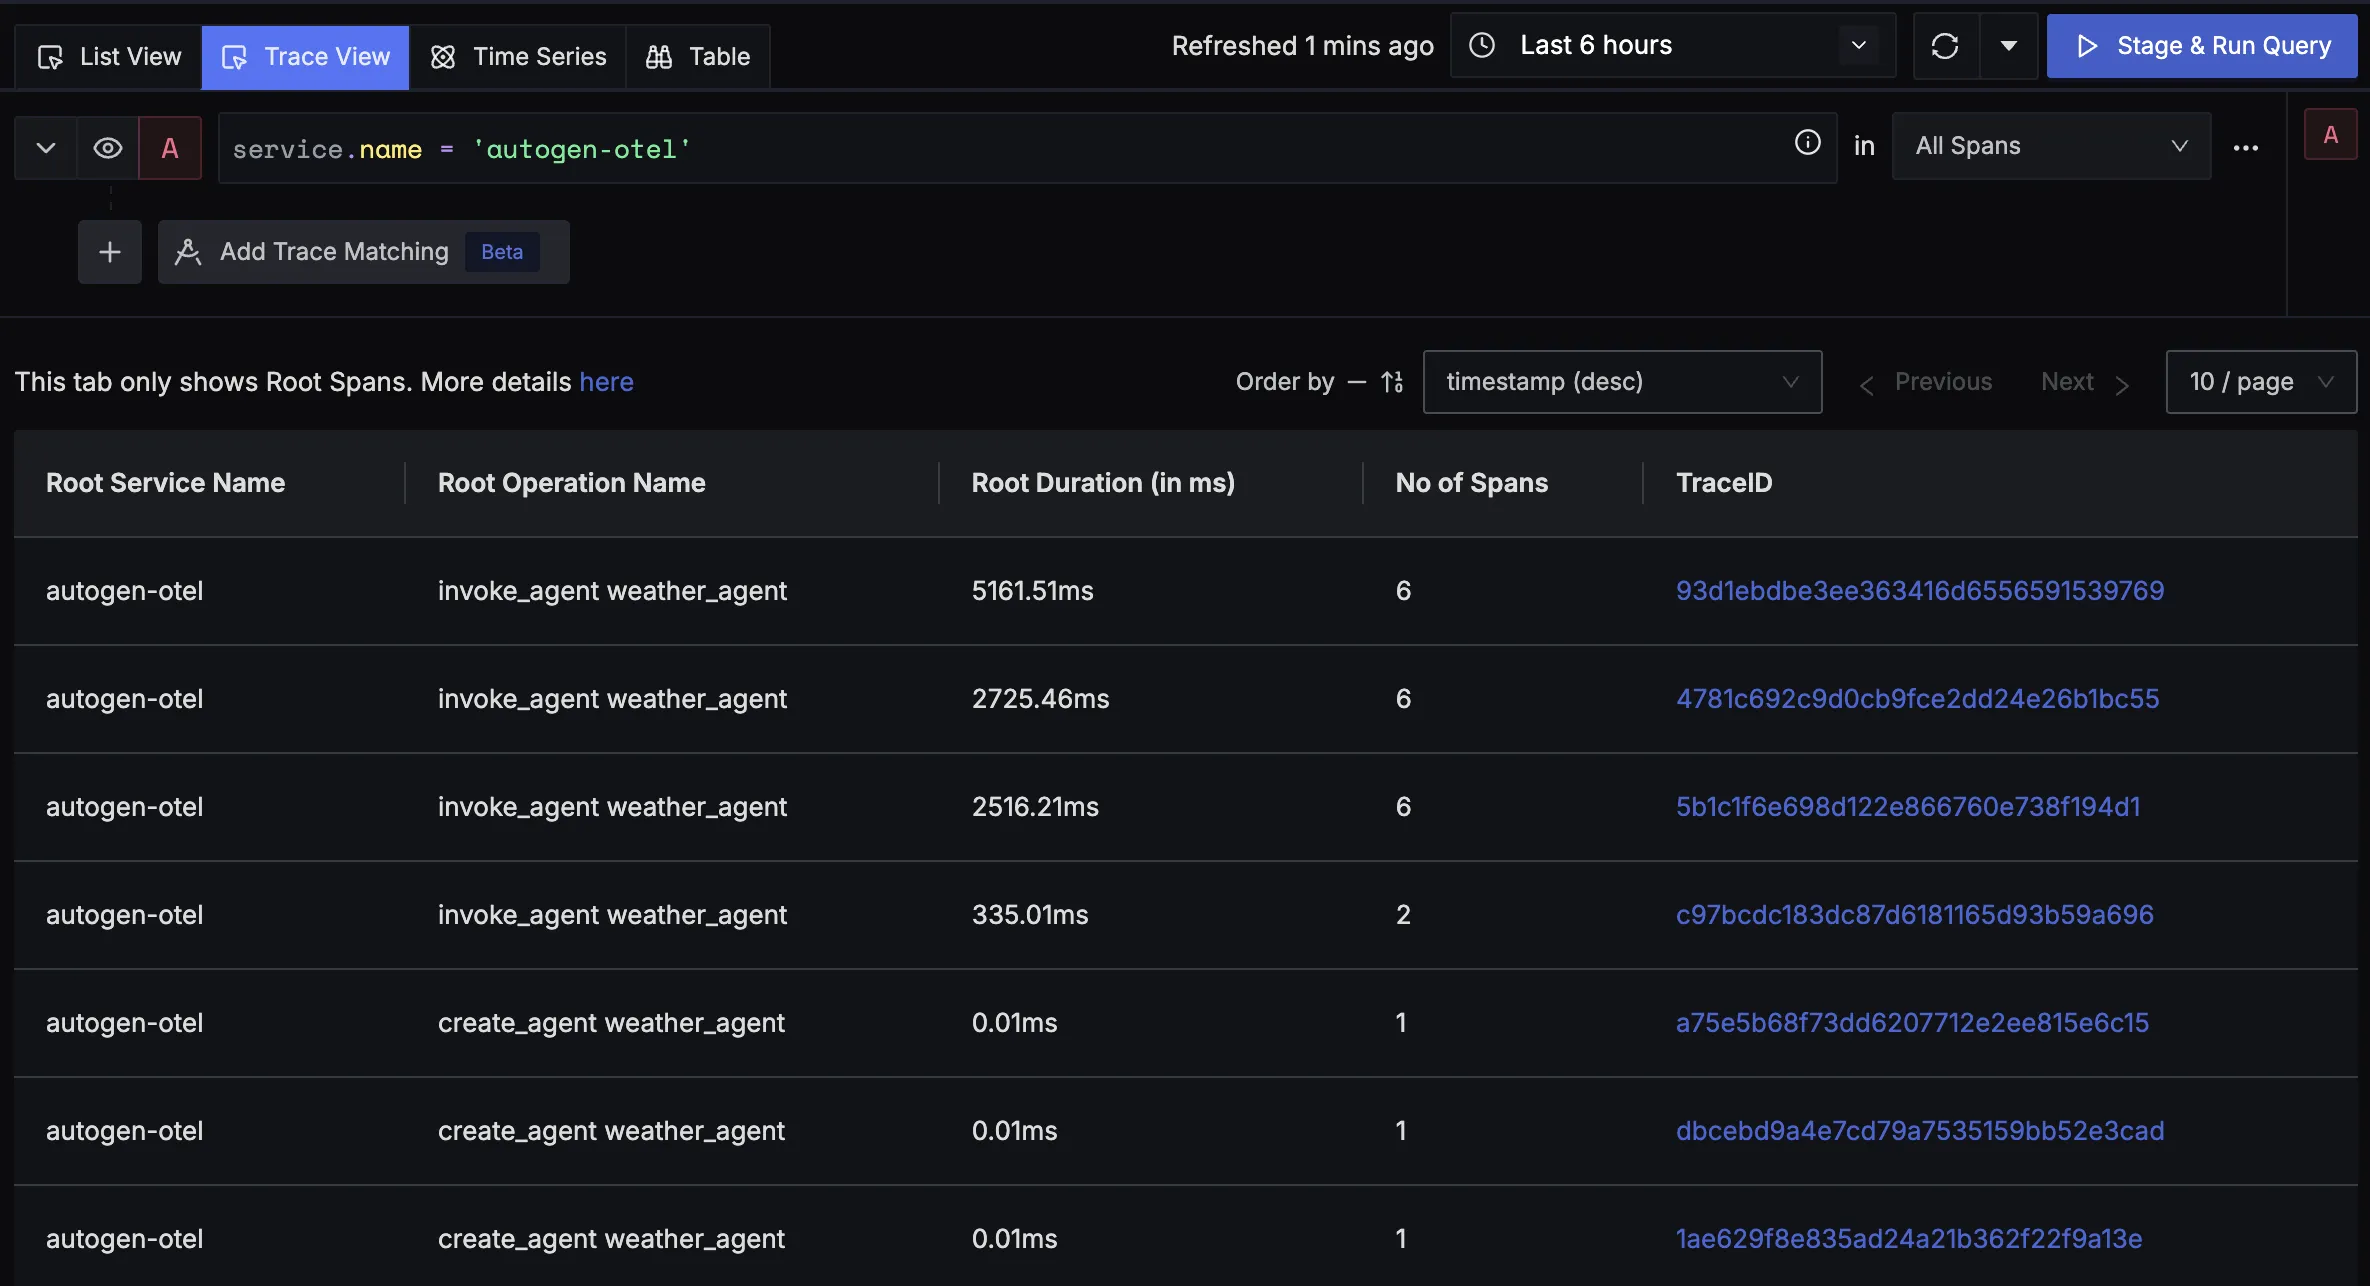Click the service.name query input field
This screenshot has width=2370, height=1286.
[900, 148]
